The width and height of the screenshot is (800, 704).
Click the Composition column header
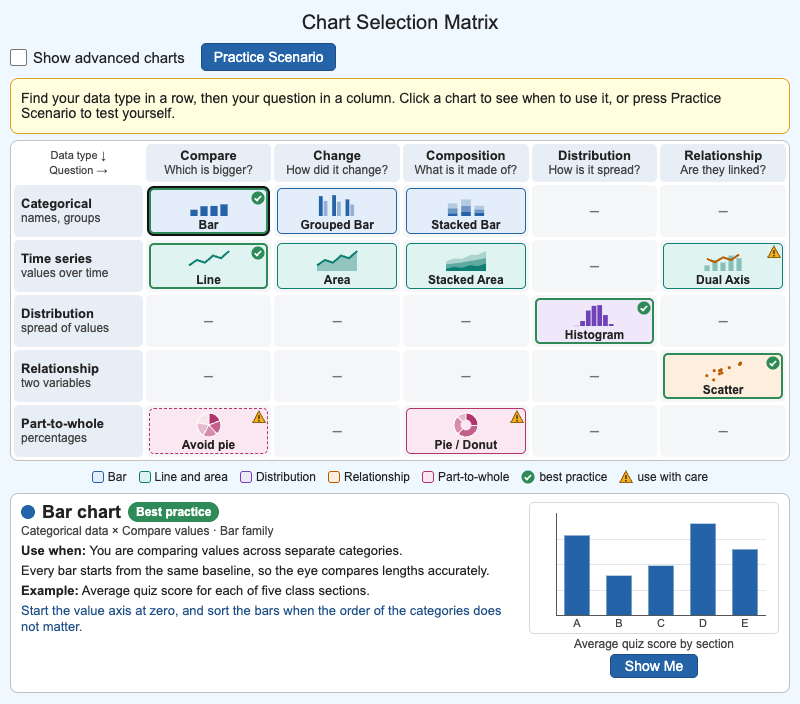466,163
